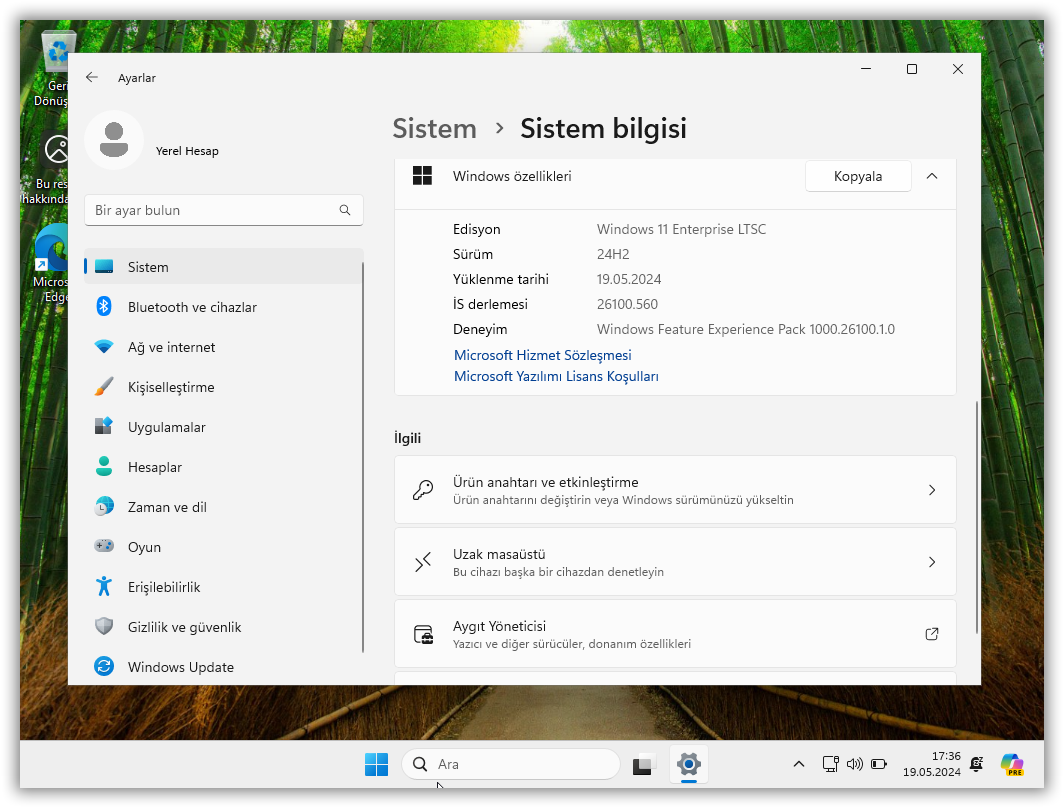Select Zaman ve dil in sidebar

[x=224, y=507]
